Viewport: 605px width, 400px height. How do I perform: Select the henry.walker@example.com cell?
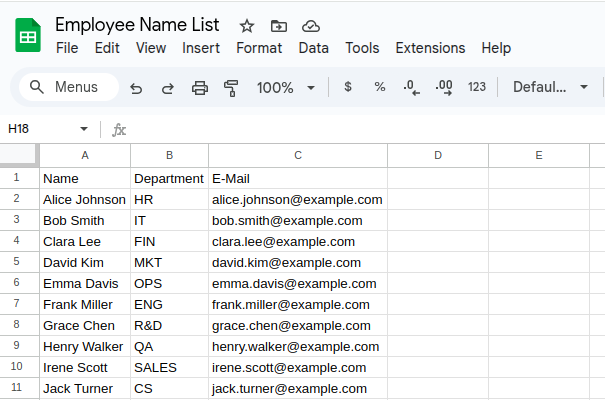[x=298, y=346]
